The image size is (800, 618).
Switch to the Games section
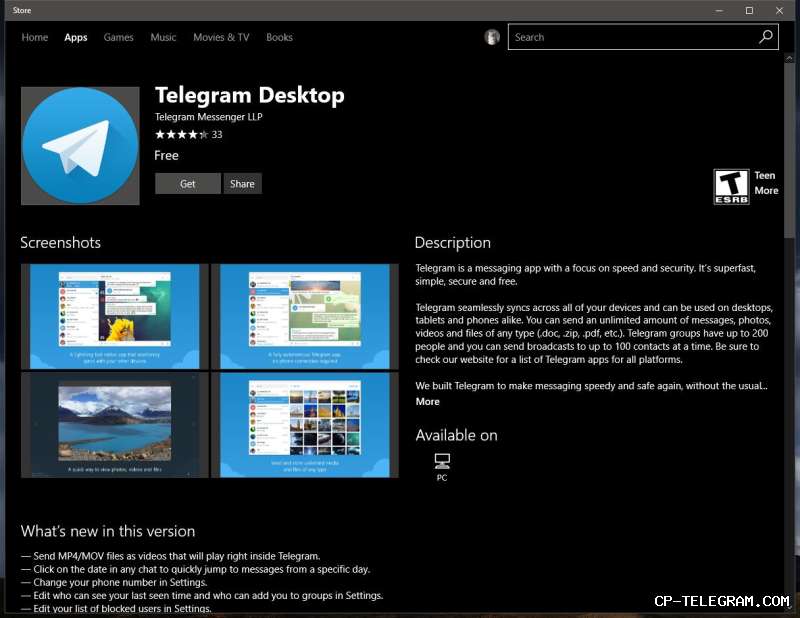click(118, 37)
